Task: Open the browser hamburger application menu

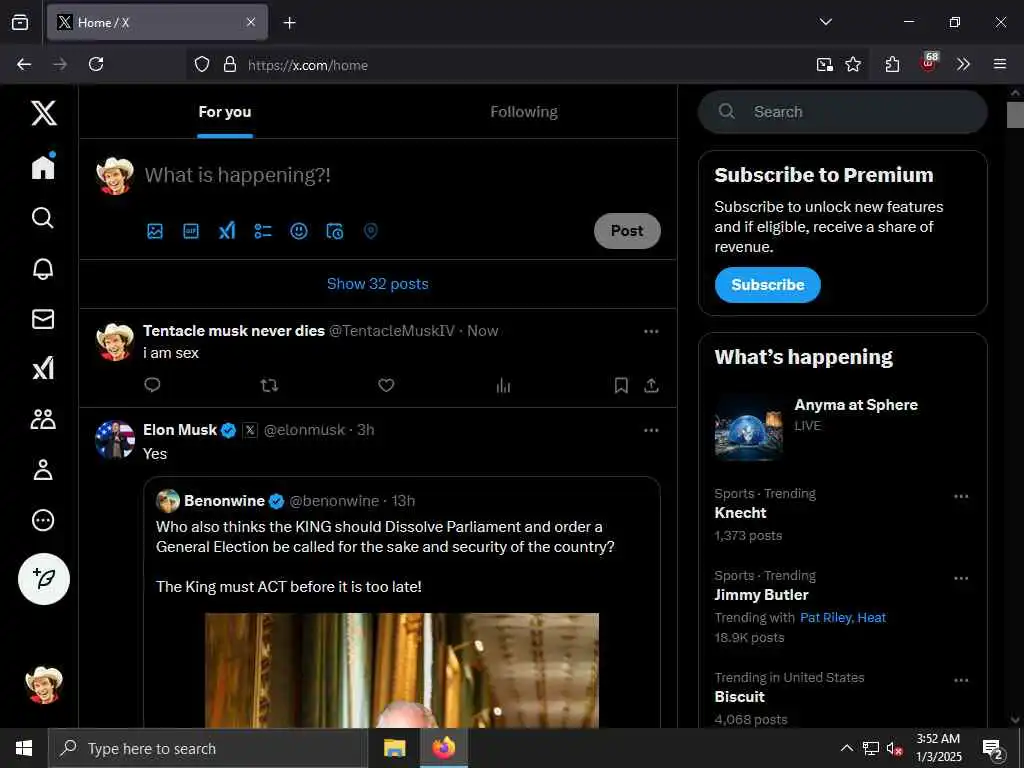Action: pos(1000,64)
